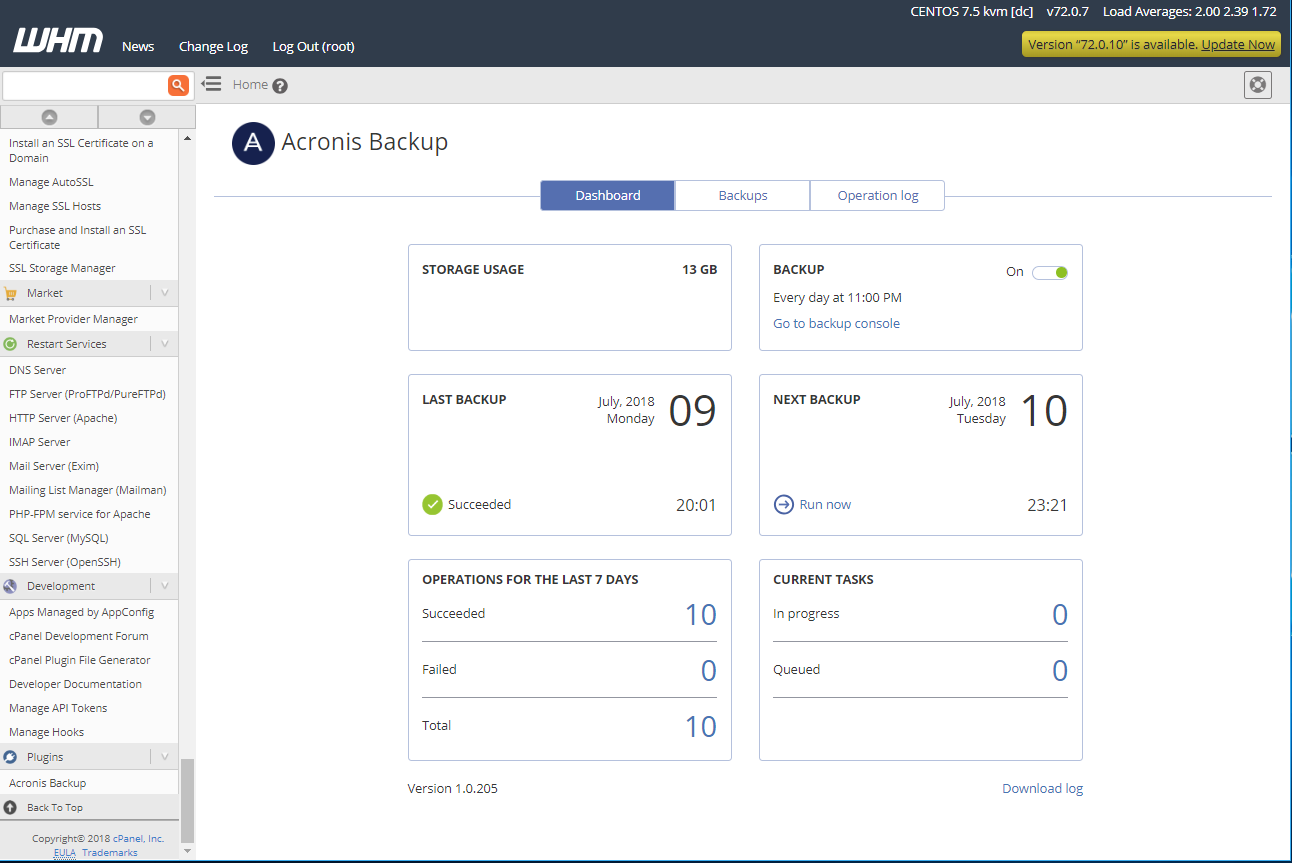Click the orange search magnifier button

pos(178,85)
